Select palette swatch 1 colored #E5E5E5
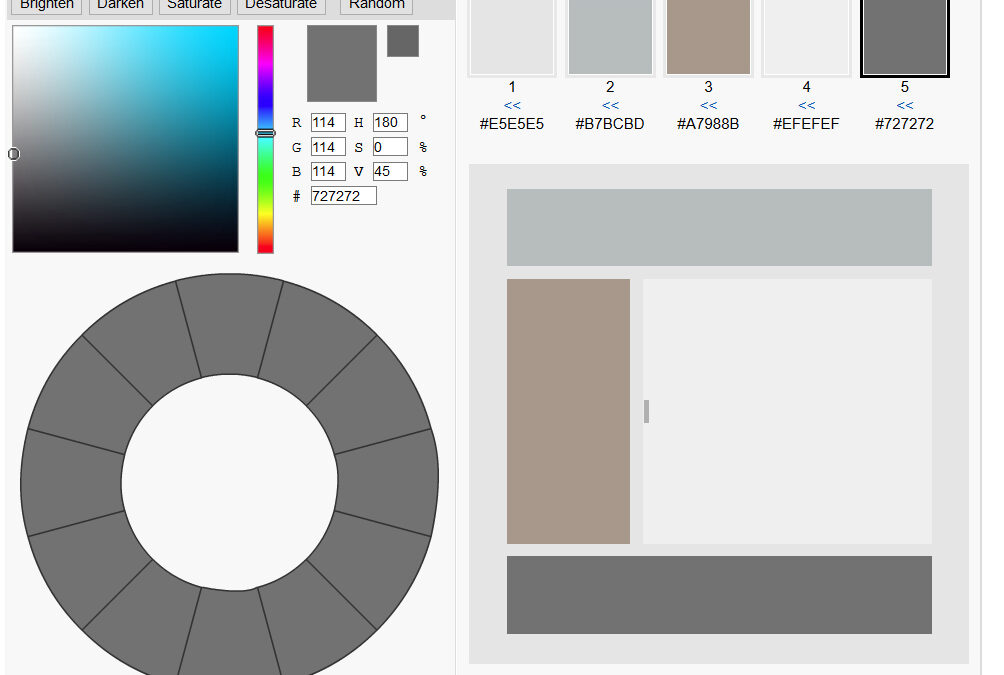The height and width of the screenshot is (675, 1004). [x=512, y=36]
